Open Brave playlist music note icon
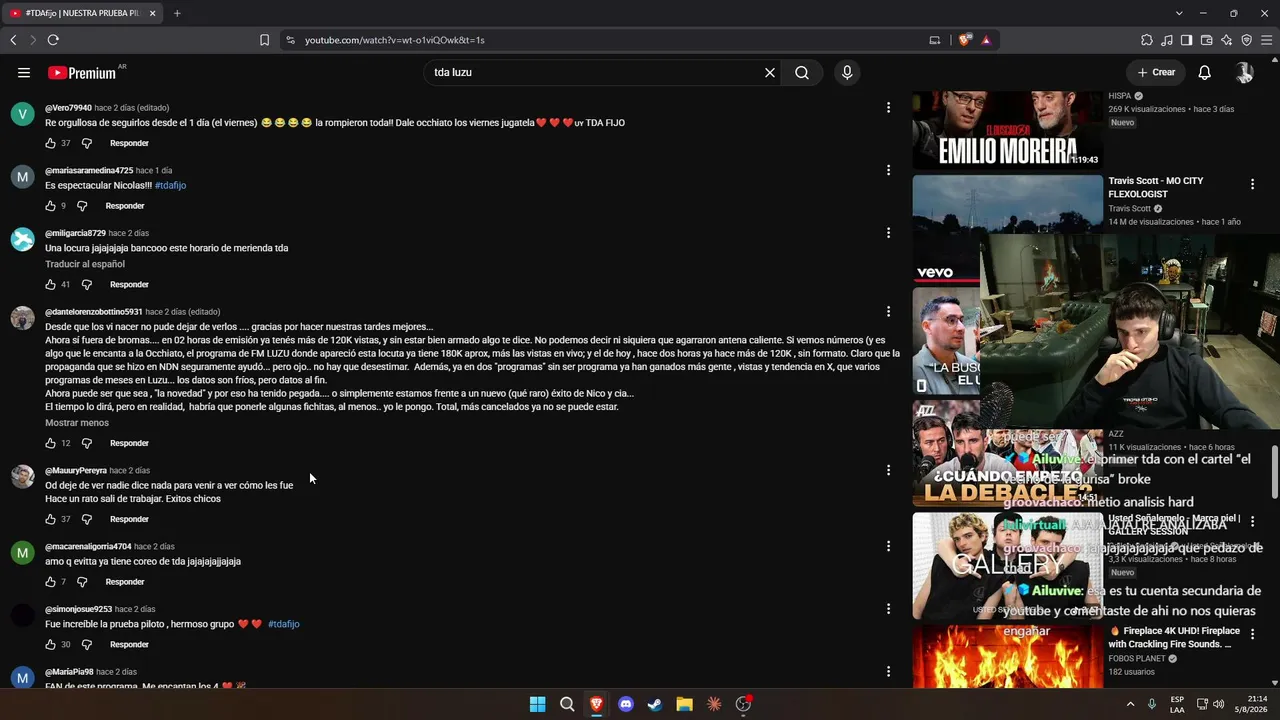The height and width of the screenshot is (720, 1280). [1167, 40]
